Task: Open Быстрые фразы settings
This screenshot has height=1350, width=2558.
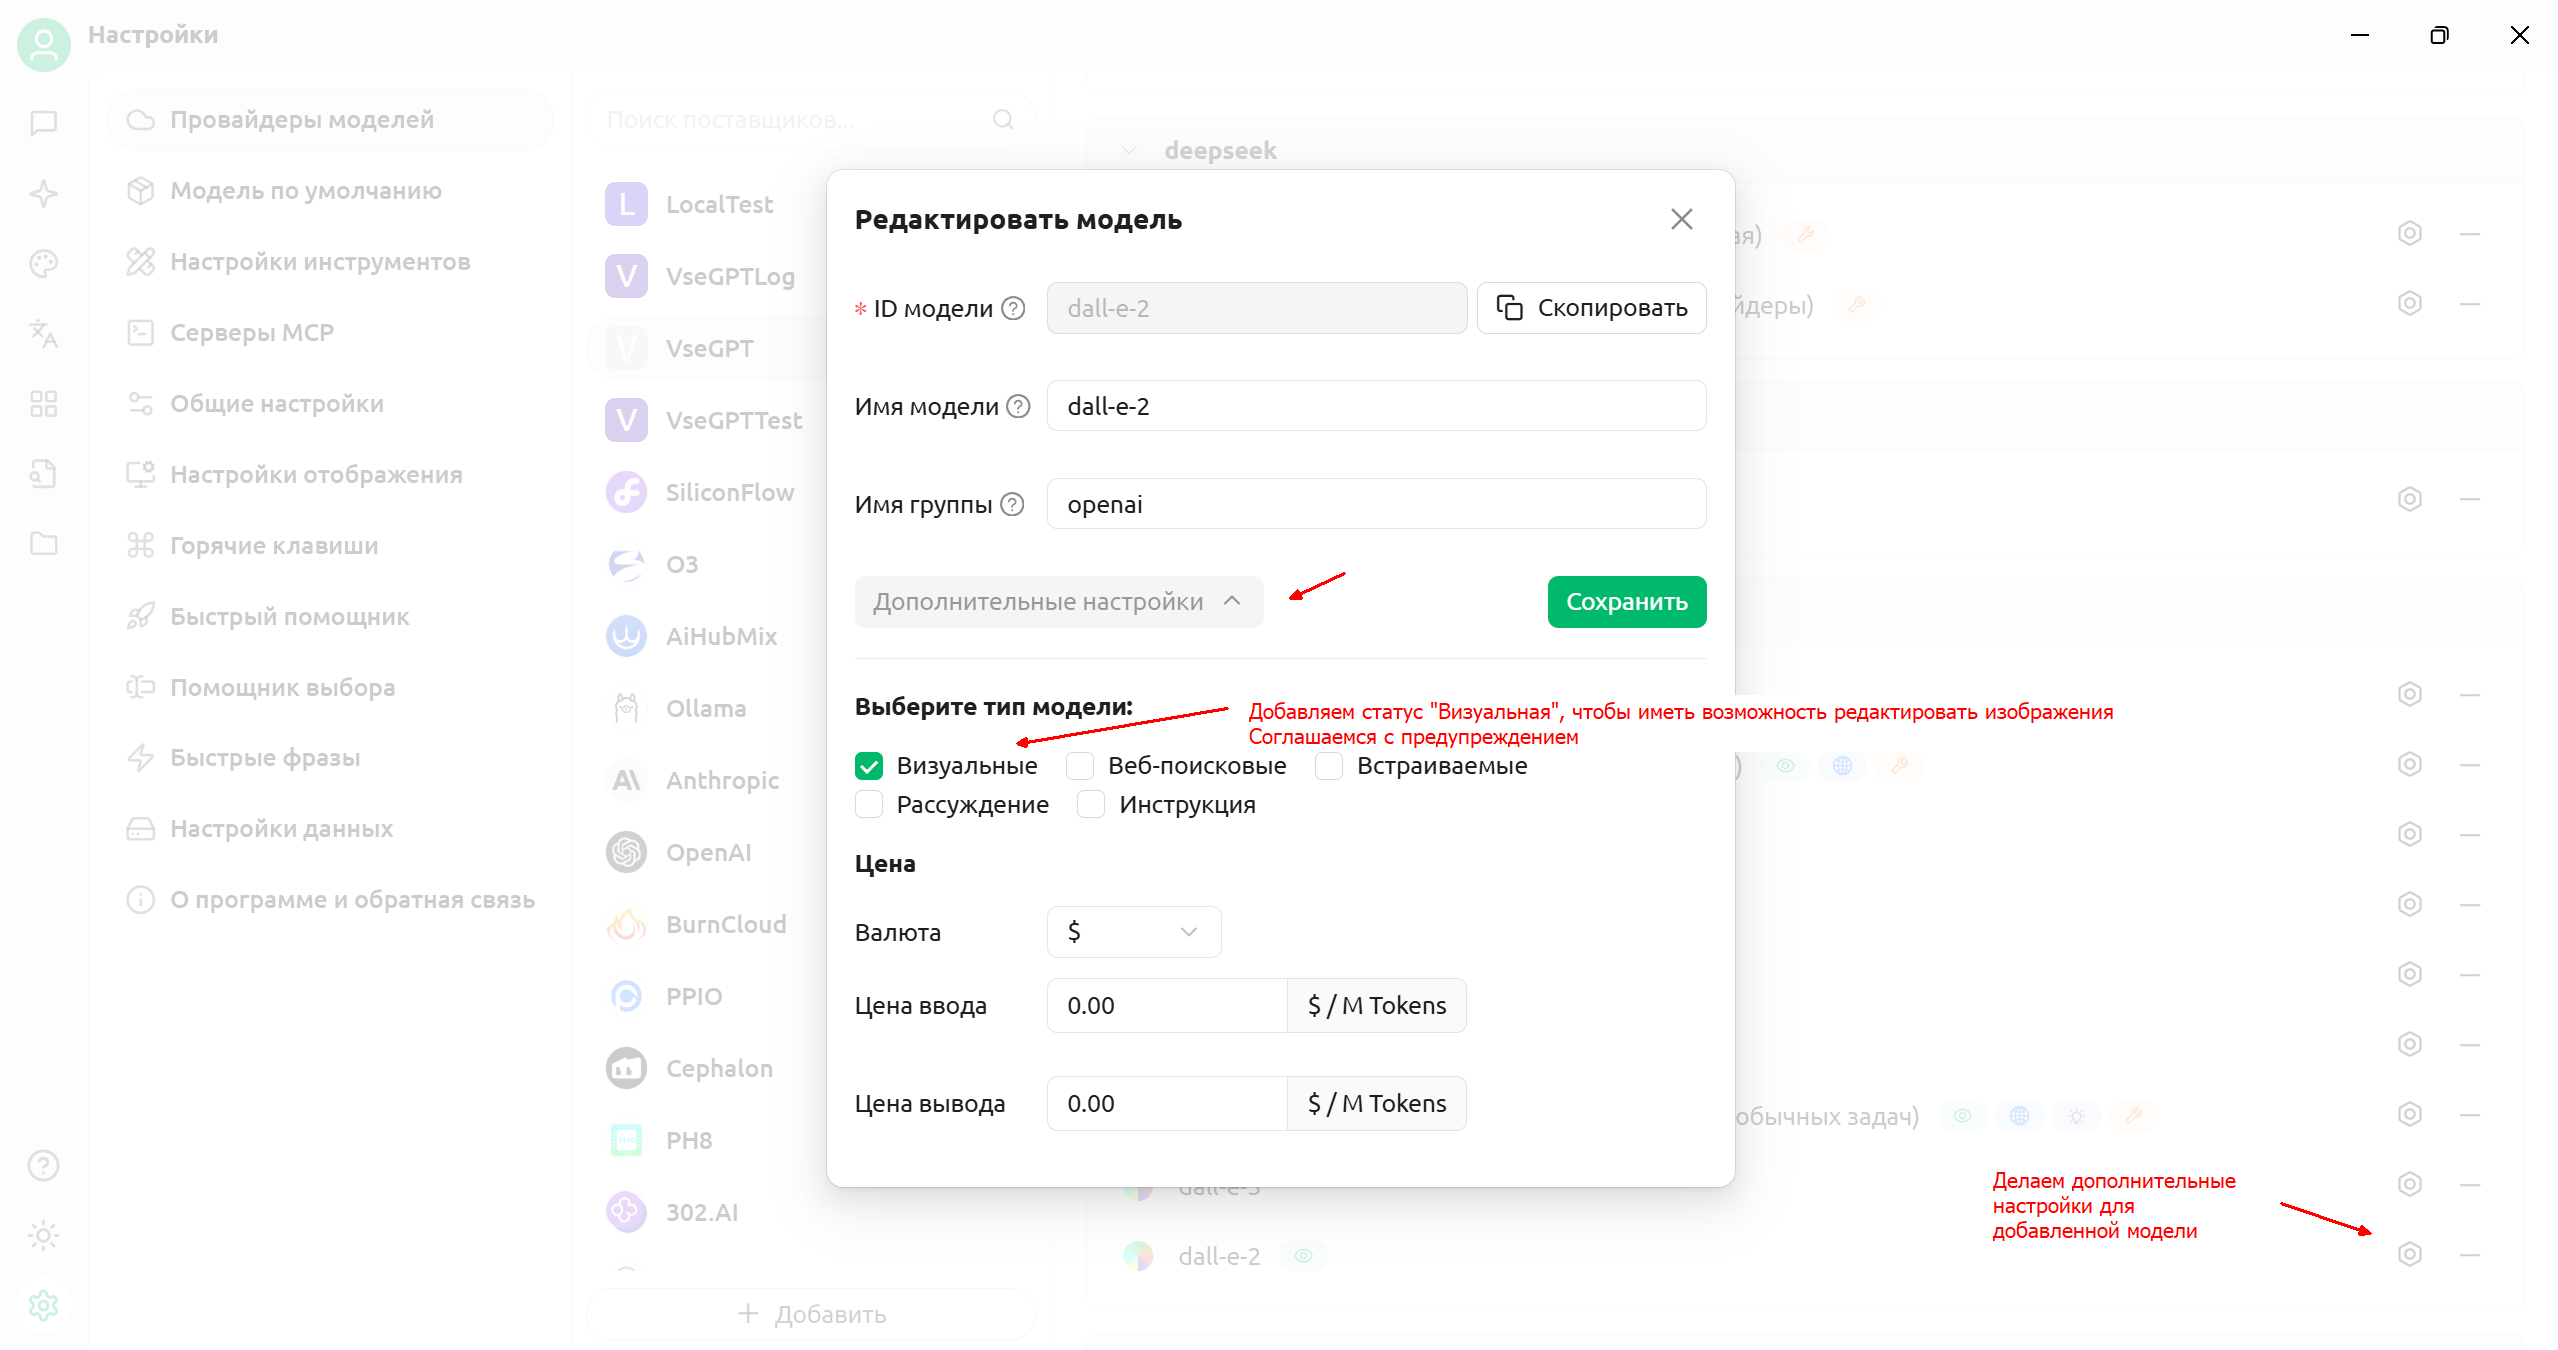Action: 330,759
